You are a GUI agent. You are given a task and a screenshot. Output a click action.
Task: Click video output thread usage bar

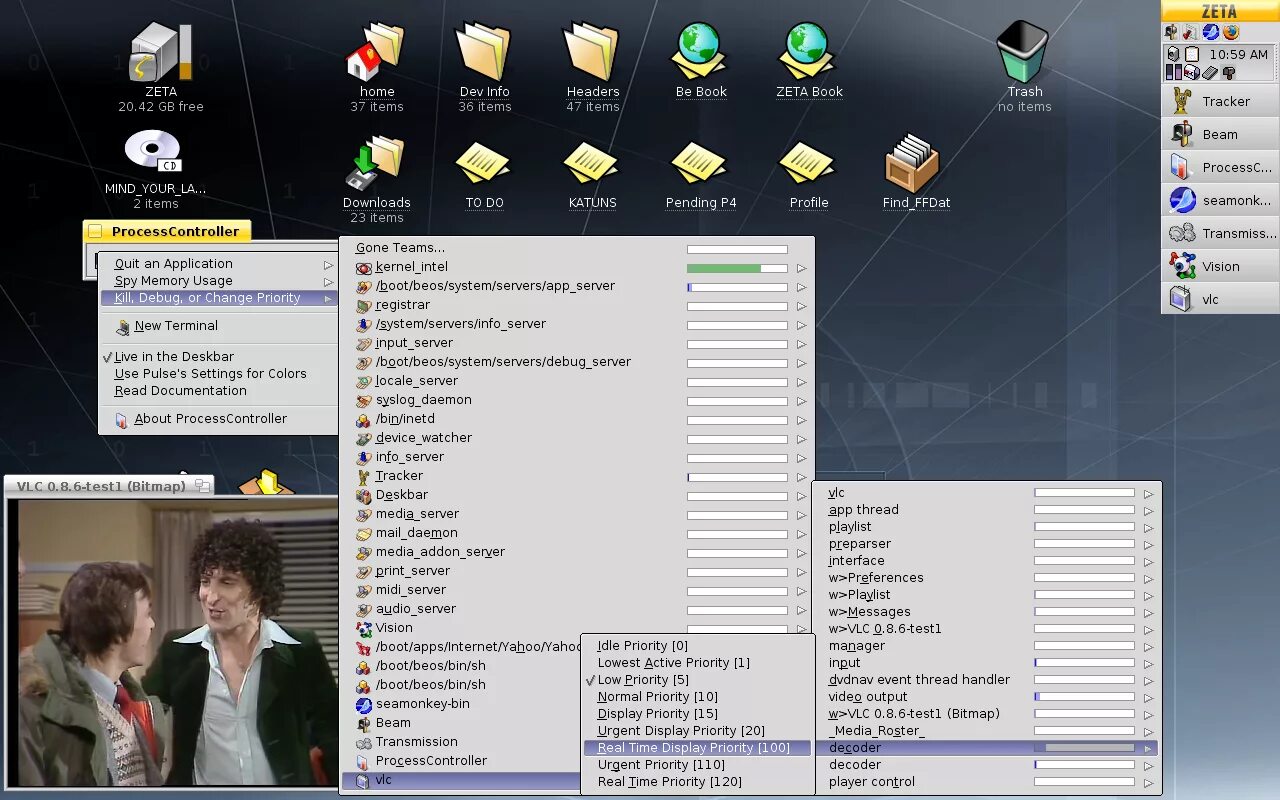click(x=1084, y=697)
